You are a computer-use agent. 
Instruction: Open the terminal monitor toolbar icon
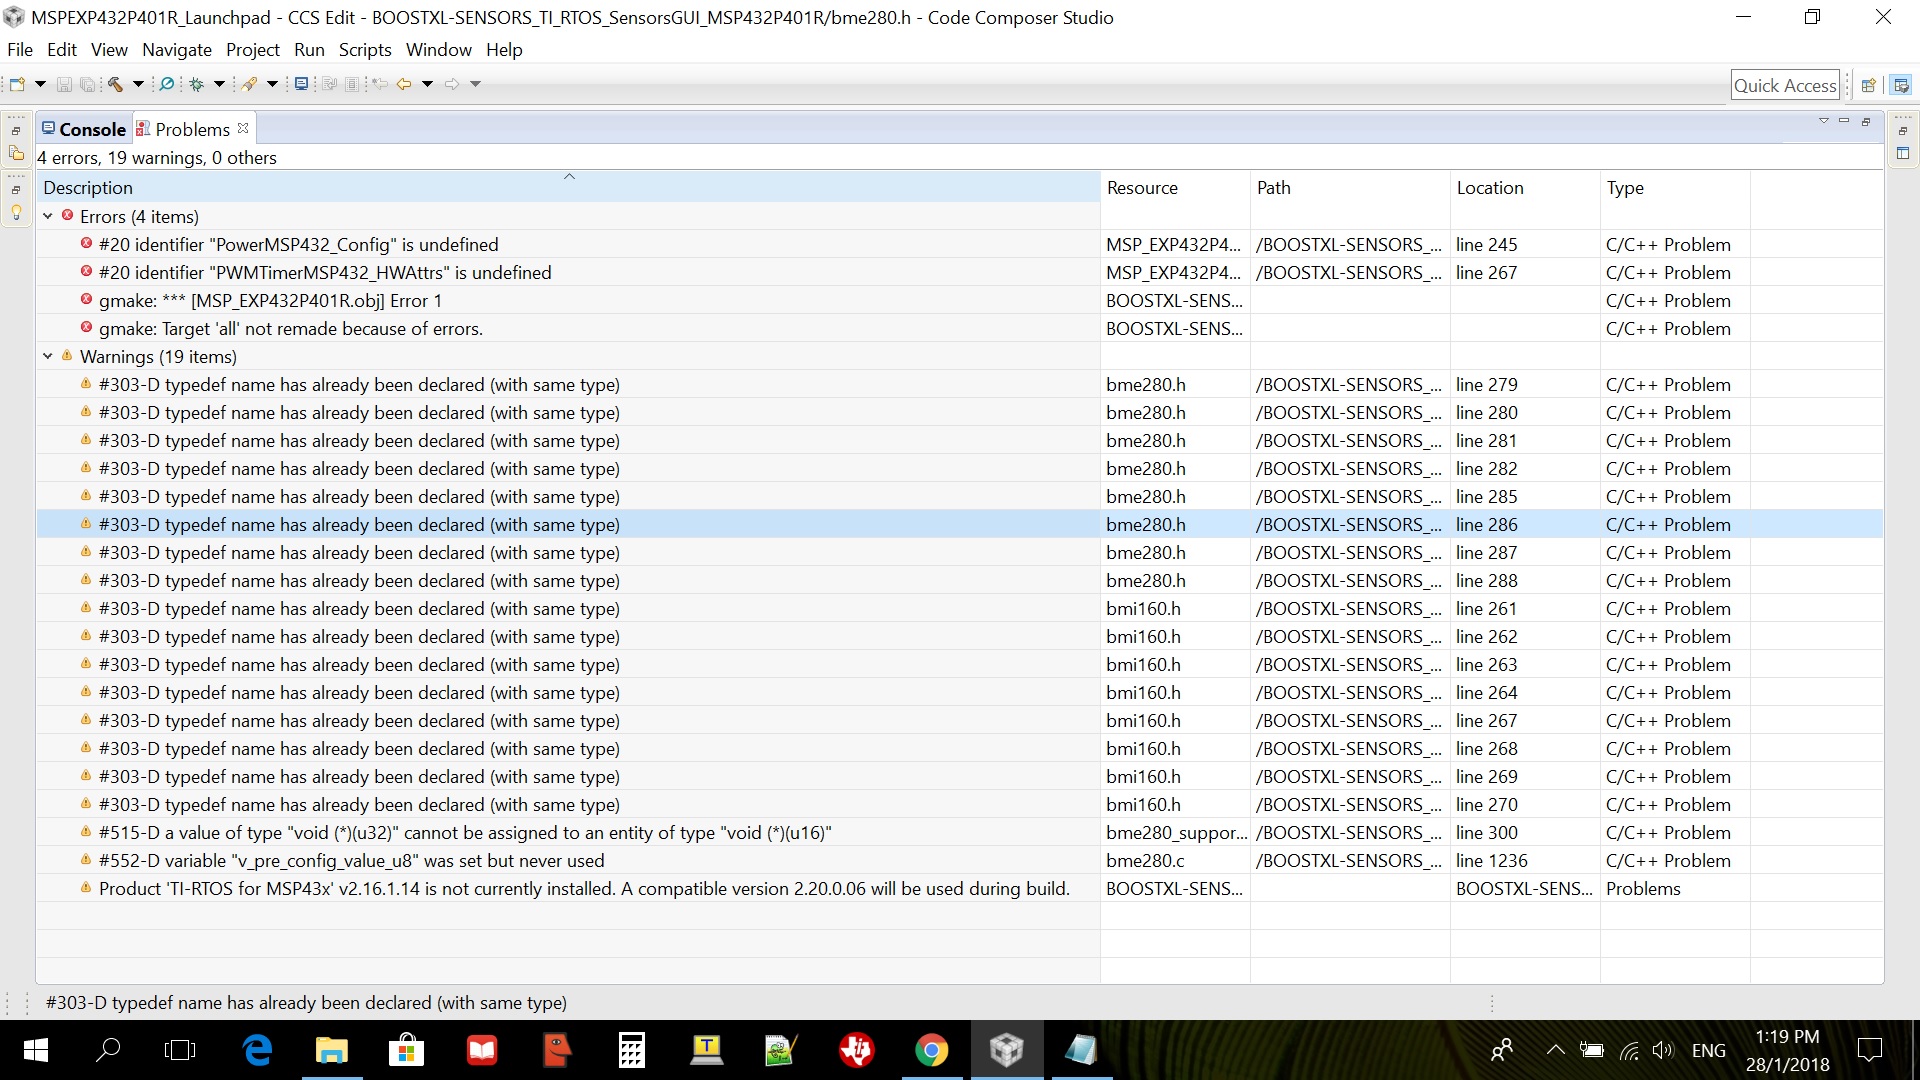coord(301,85)
